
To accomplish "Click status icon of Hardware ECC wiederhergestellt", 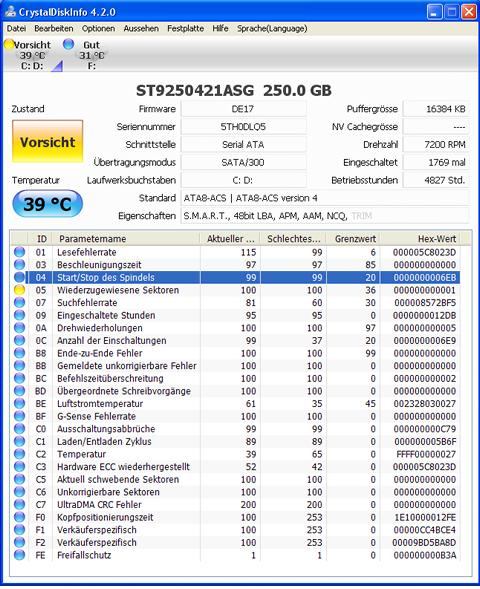I will pyautogui.click(x=20, y=467).
